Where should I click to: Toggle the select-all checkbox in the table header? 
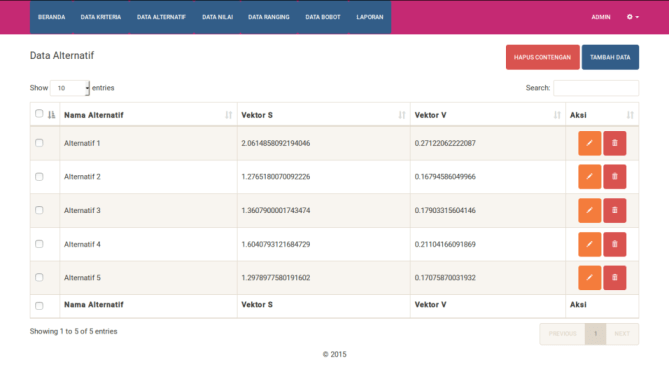click(39, 113)
